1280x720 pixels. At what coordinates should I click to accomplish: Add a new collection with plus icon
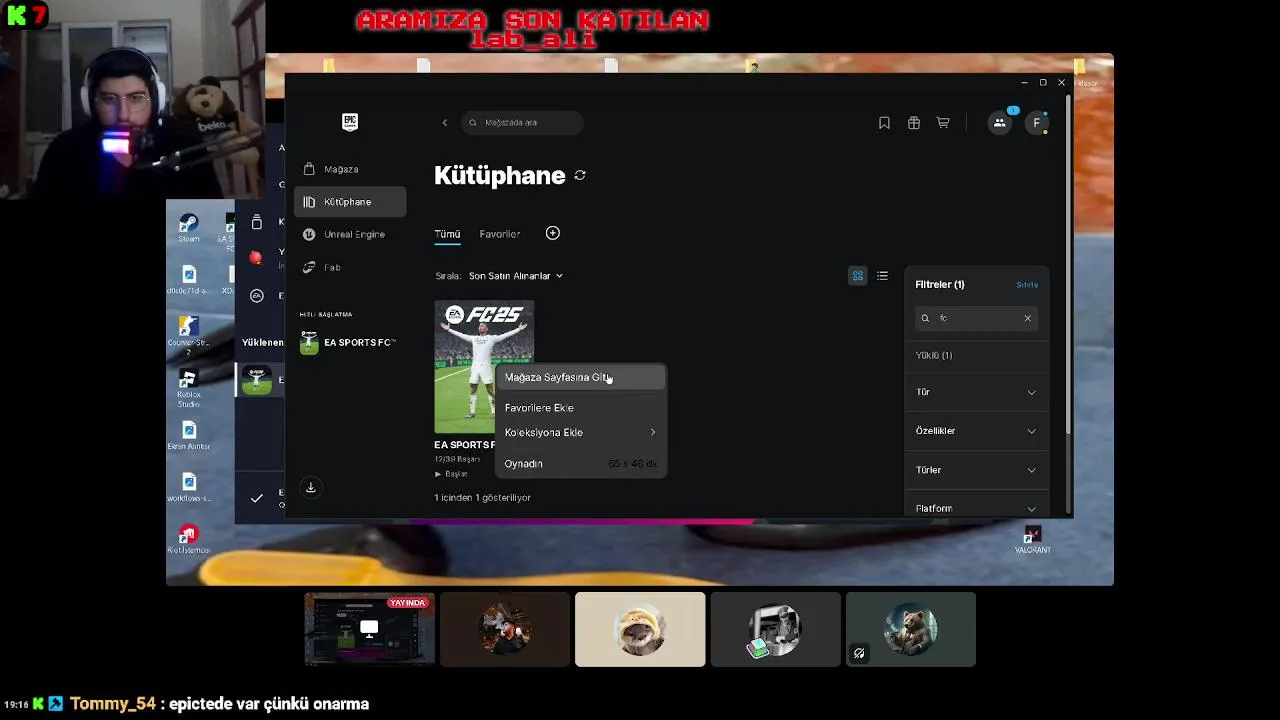coord(553,233)
